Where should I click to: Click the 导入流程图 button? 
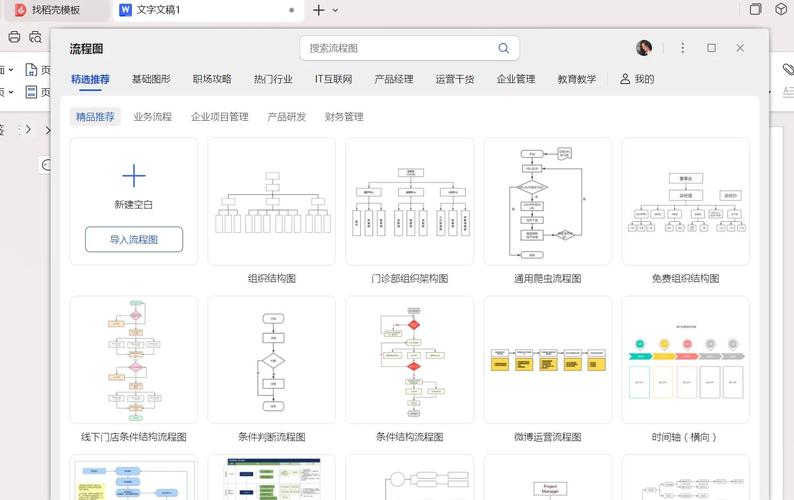pos(134,239)
